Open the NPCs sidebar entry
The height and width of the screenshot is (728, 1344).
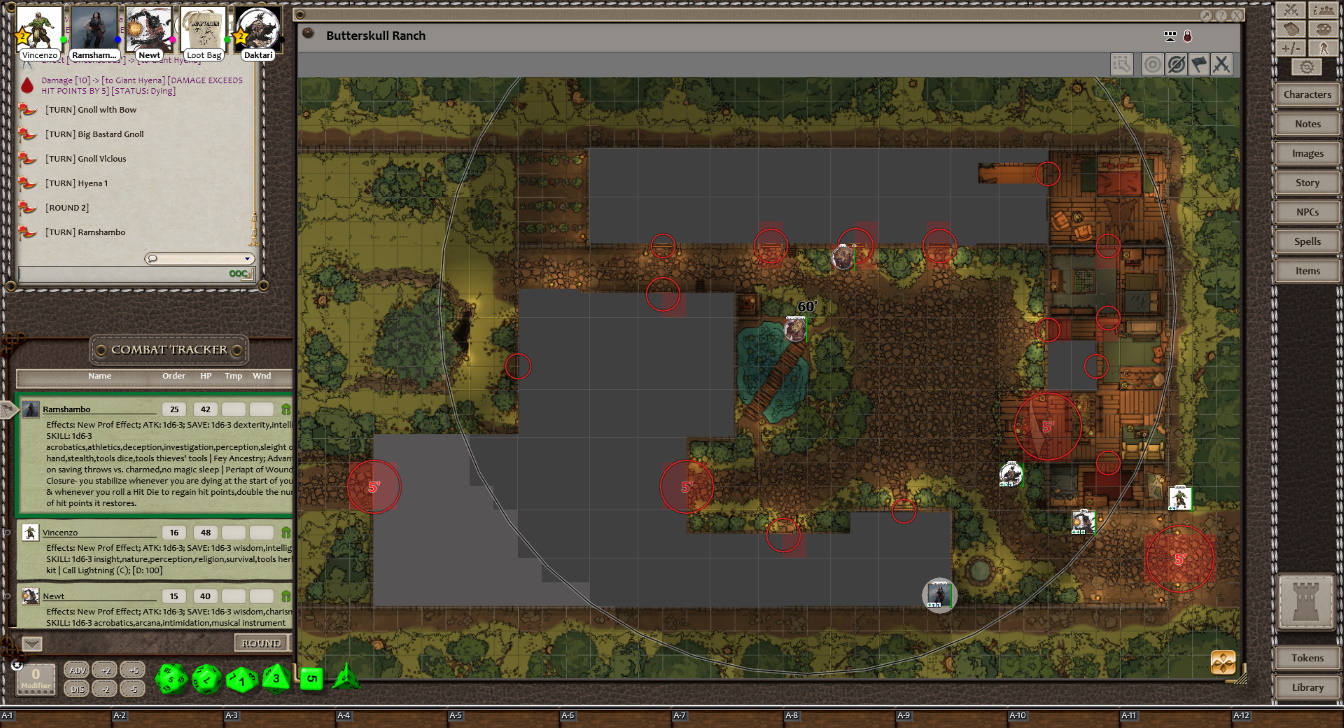pos(1308,212)
